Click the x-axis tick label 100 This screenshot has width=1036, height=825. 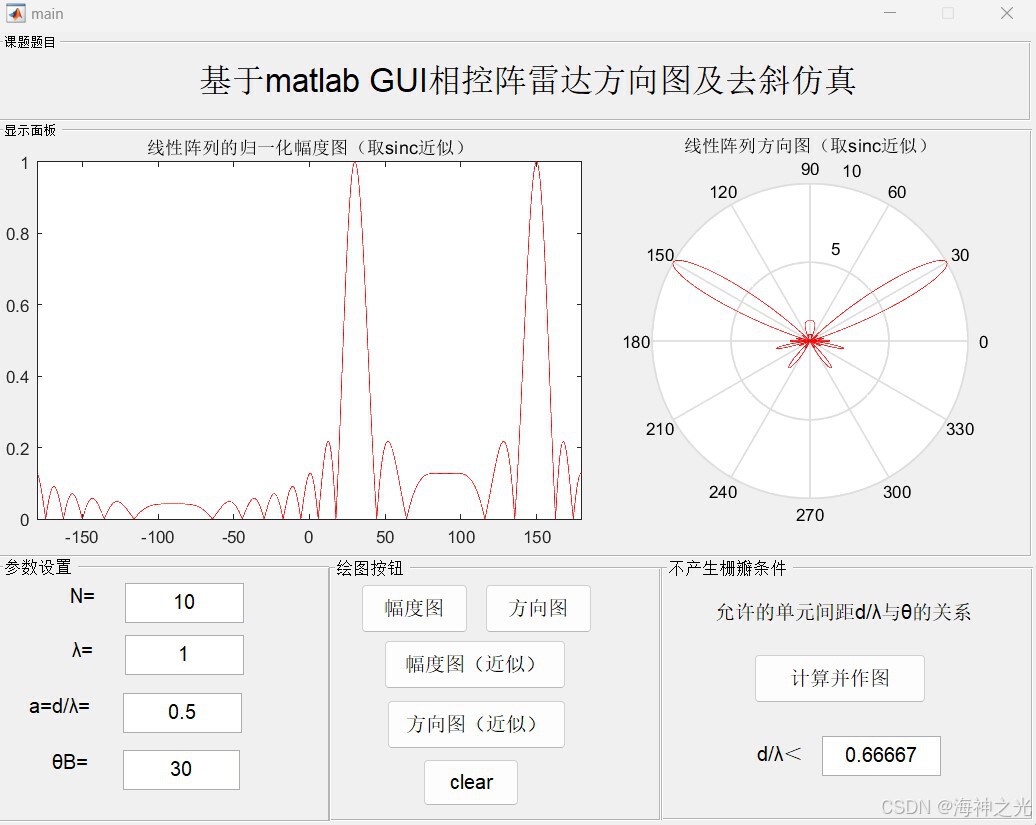pos(461,538)
